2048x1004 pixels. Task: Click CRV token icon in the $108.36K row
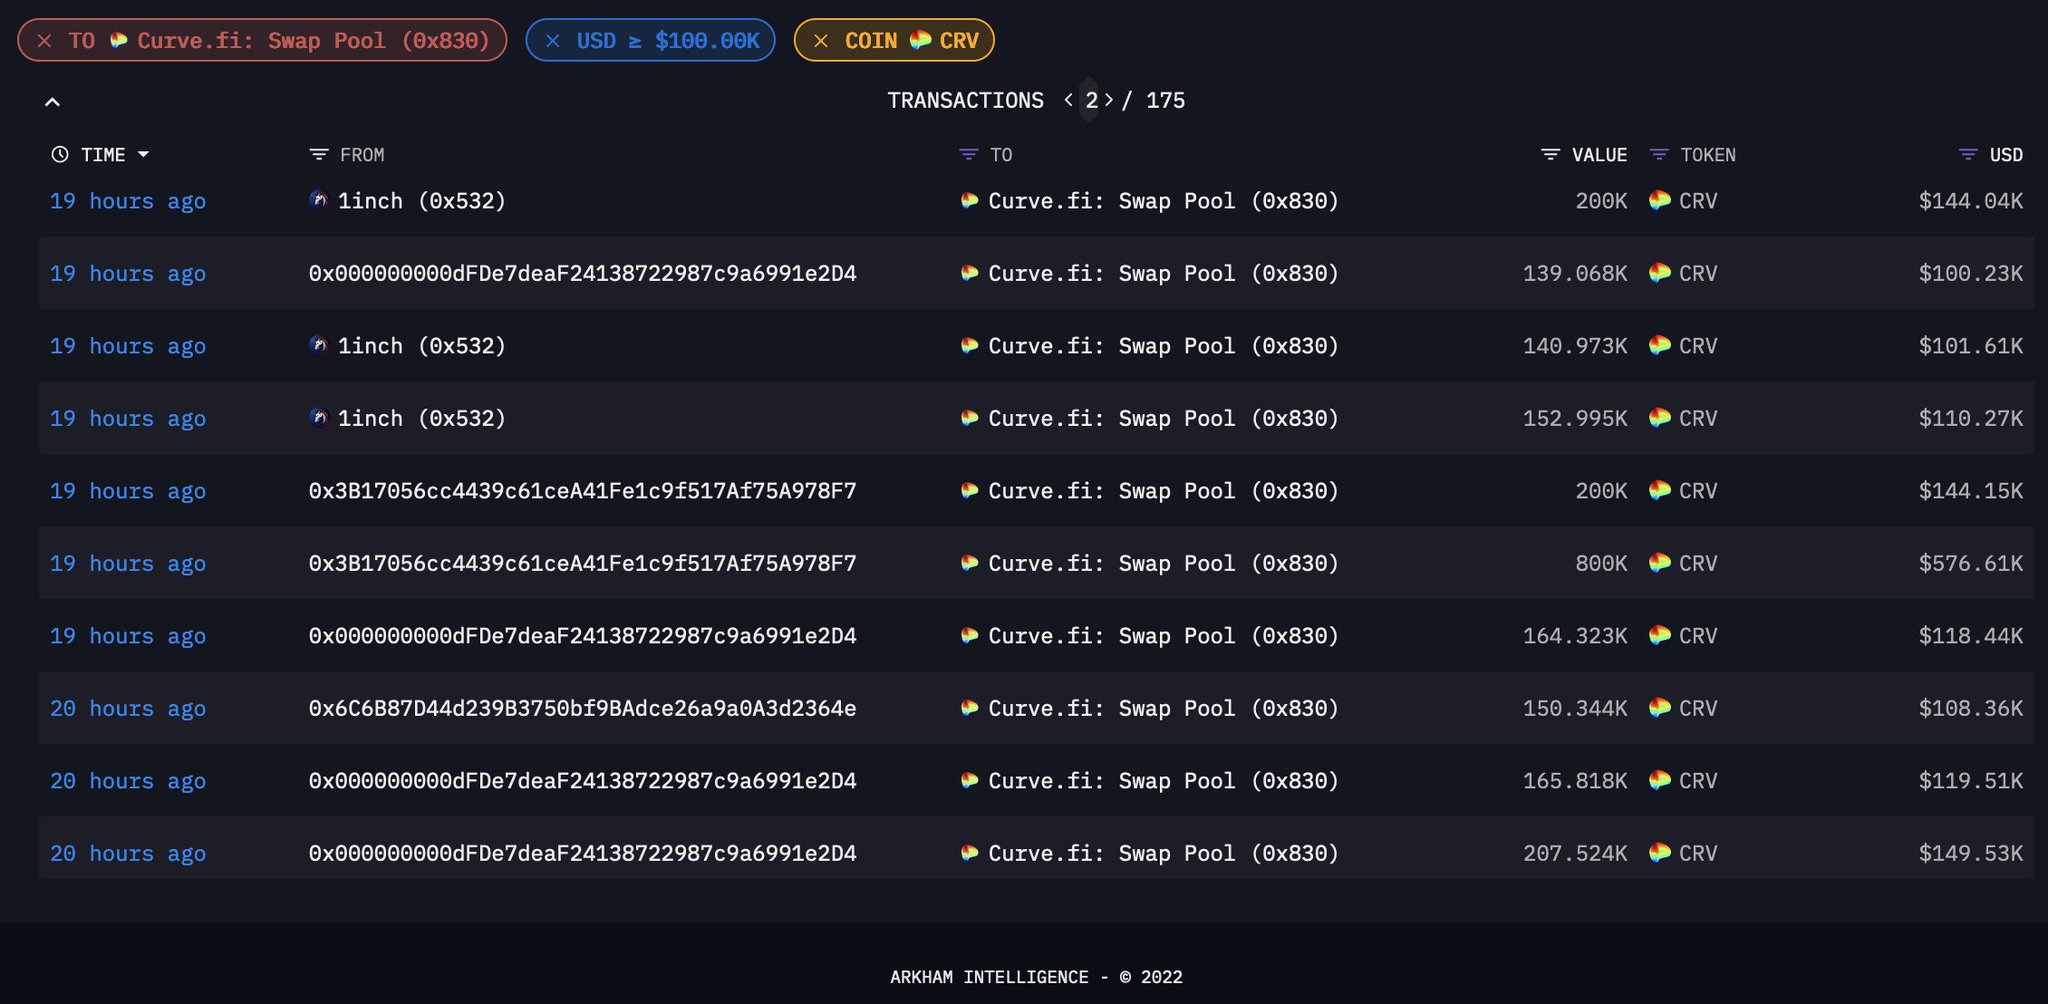point(1660,707)
